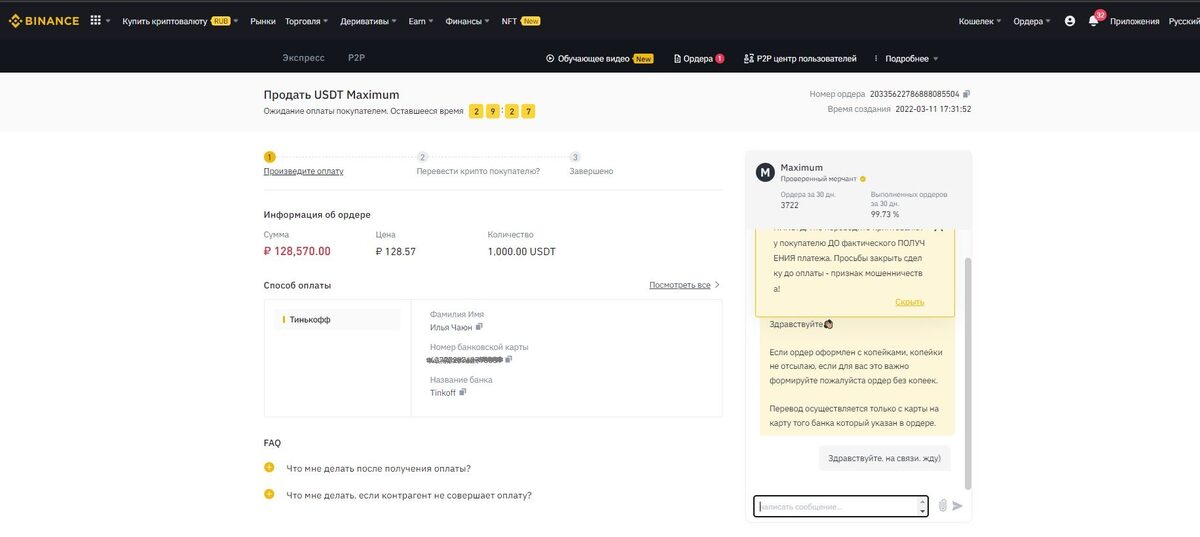Viewport: 1200px width, 537px height.
Task: Copy the bank name Tinkoff
Action: pos(463,392)
